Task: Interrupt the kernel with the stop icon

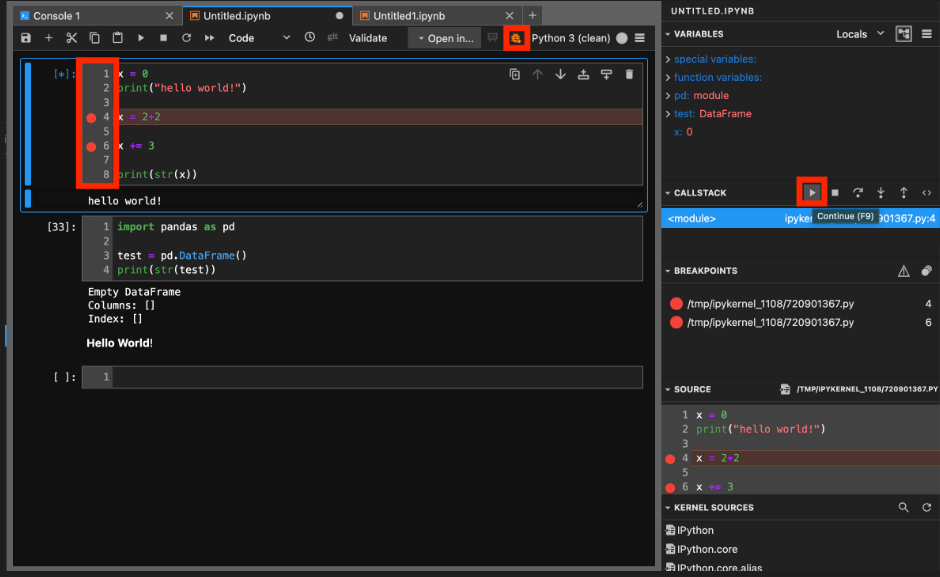Action: tap(164, 38)
